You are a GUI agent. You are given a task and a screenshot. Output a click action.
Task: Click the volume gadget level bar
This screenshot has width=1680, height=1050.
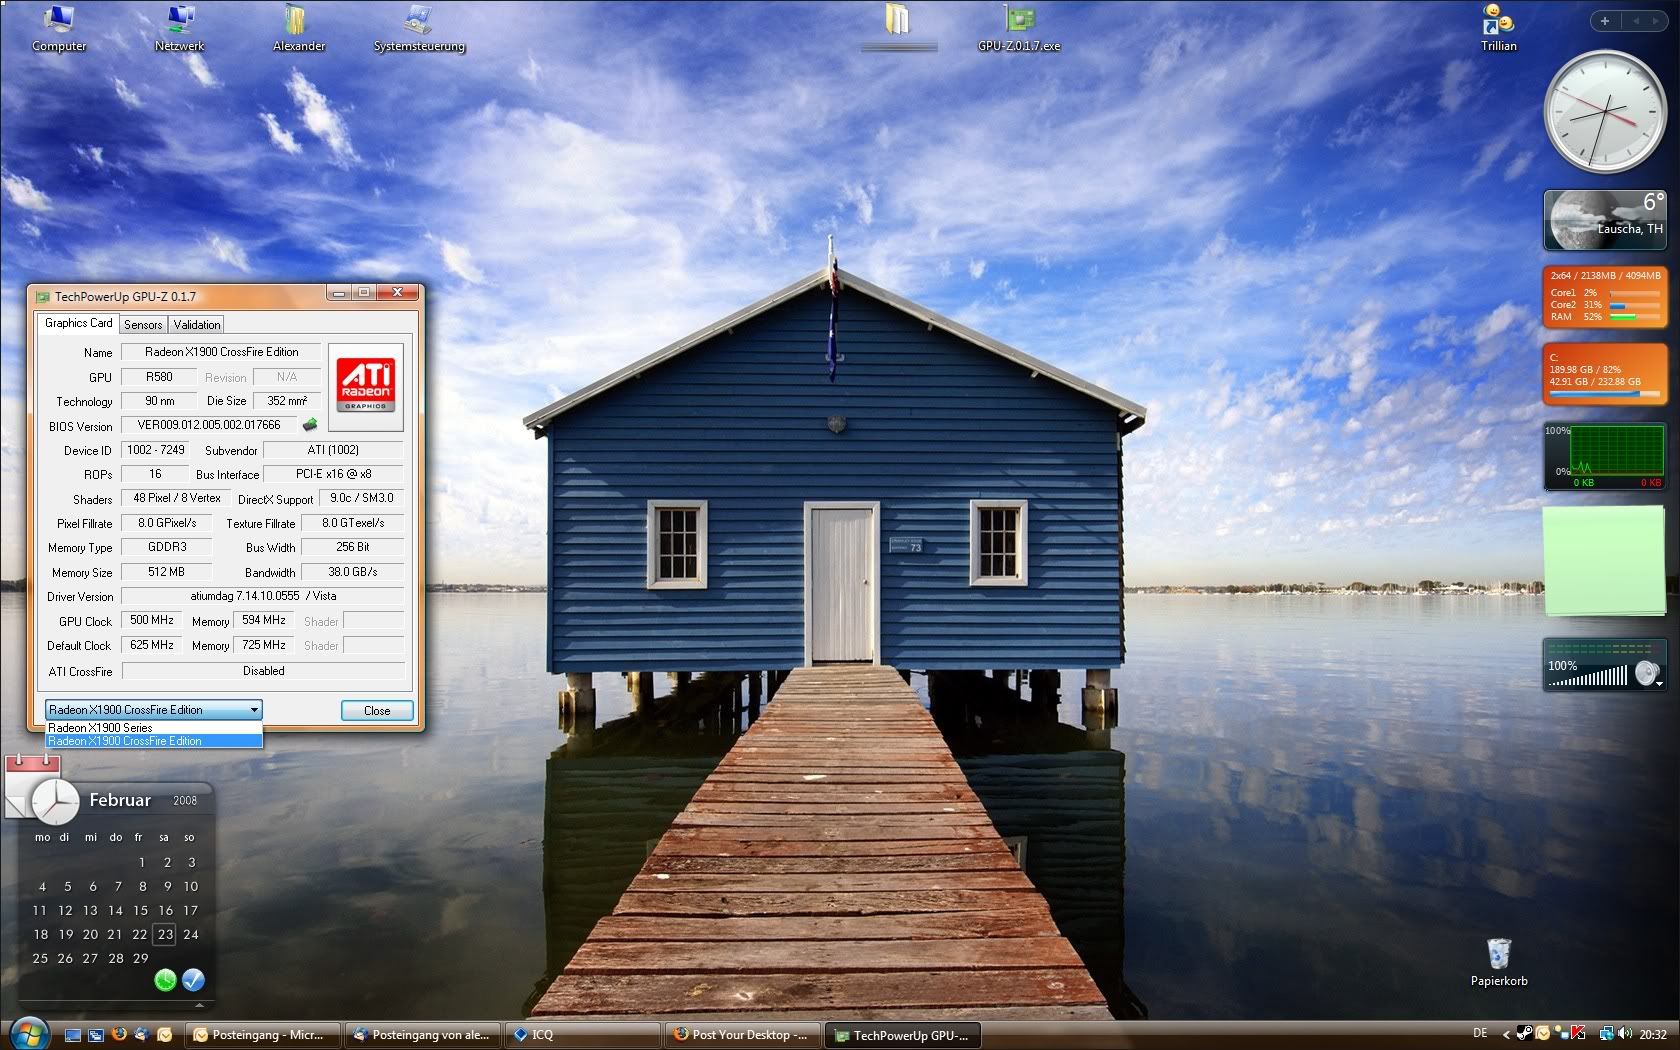1590,679
